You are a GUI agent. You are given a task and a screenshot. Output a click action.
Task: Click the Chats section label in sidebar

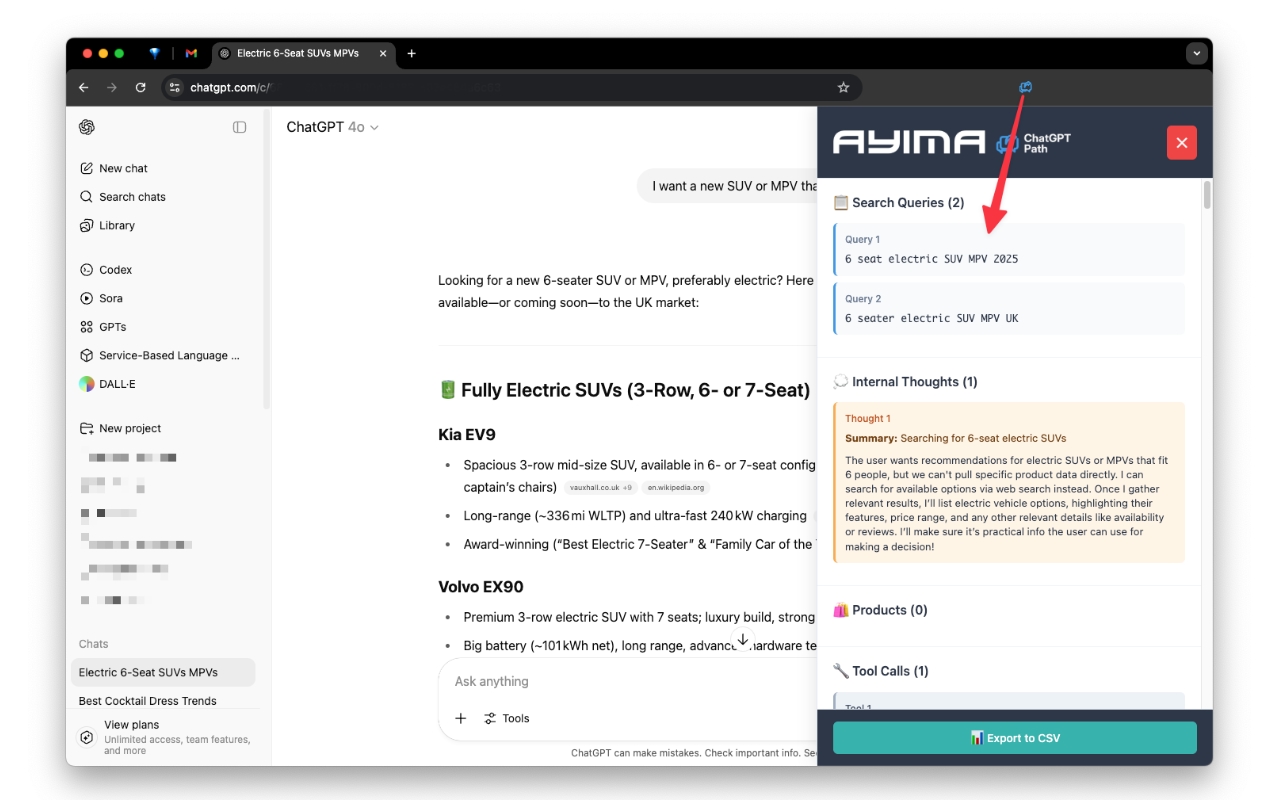tap(94, 644)
